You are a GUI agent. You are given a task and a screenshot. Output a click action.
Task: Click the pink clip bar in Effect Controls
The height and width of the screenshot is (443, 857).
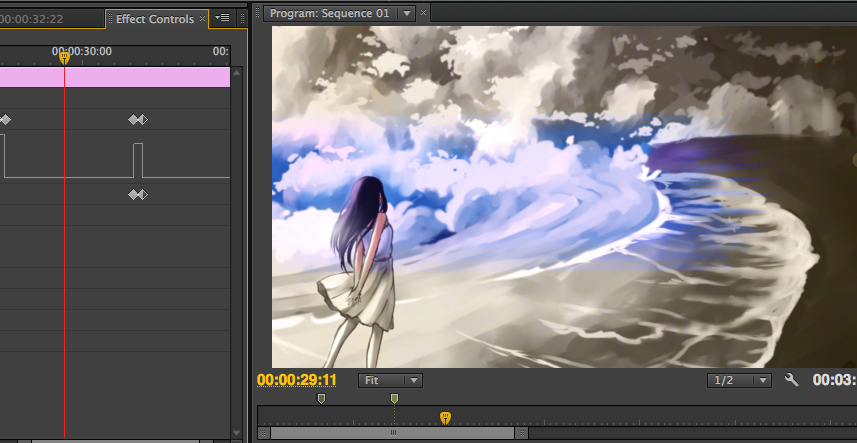(115, 77)
